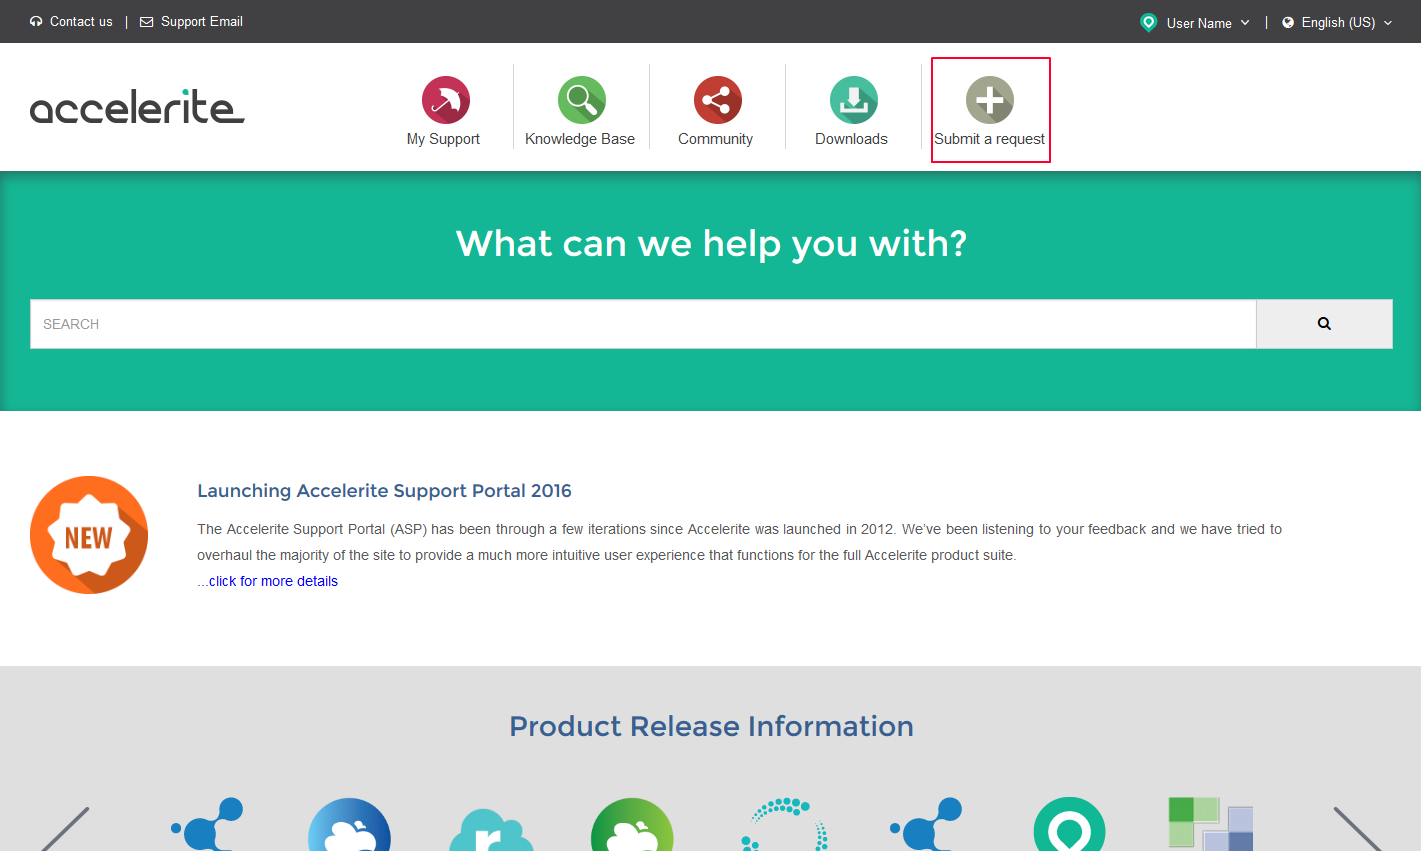Click the 'Product Release Information' heading

click(x=711, y=726)
